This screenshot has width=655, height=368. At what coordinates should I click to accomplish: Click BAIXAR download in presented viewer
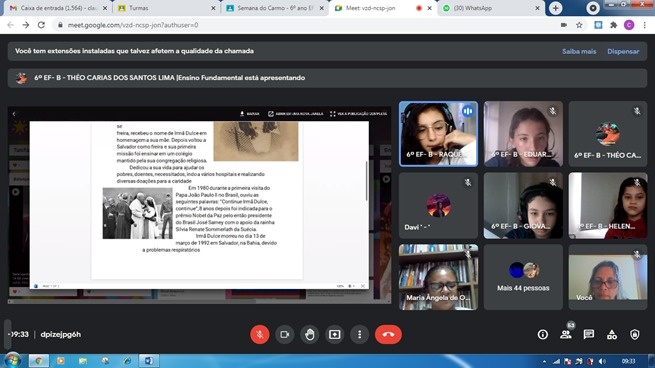[x=249, y=114]
